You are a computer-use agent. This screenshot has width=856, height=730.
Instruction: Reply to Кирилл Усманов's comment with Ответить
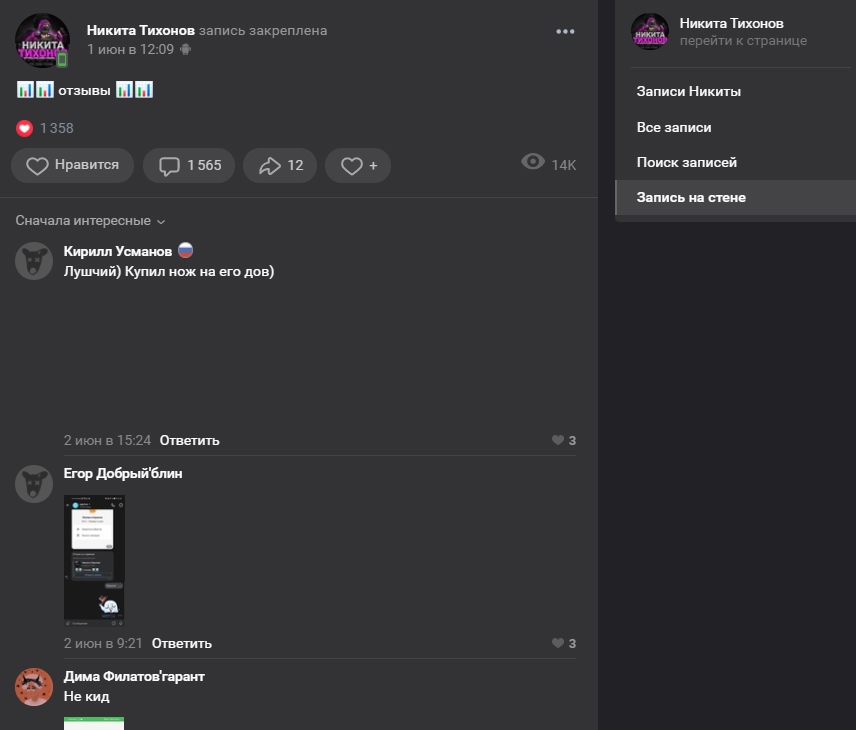point(189,440)
